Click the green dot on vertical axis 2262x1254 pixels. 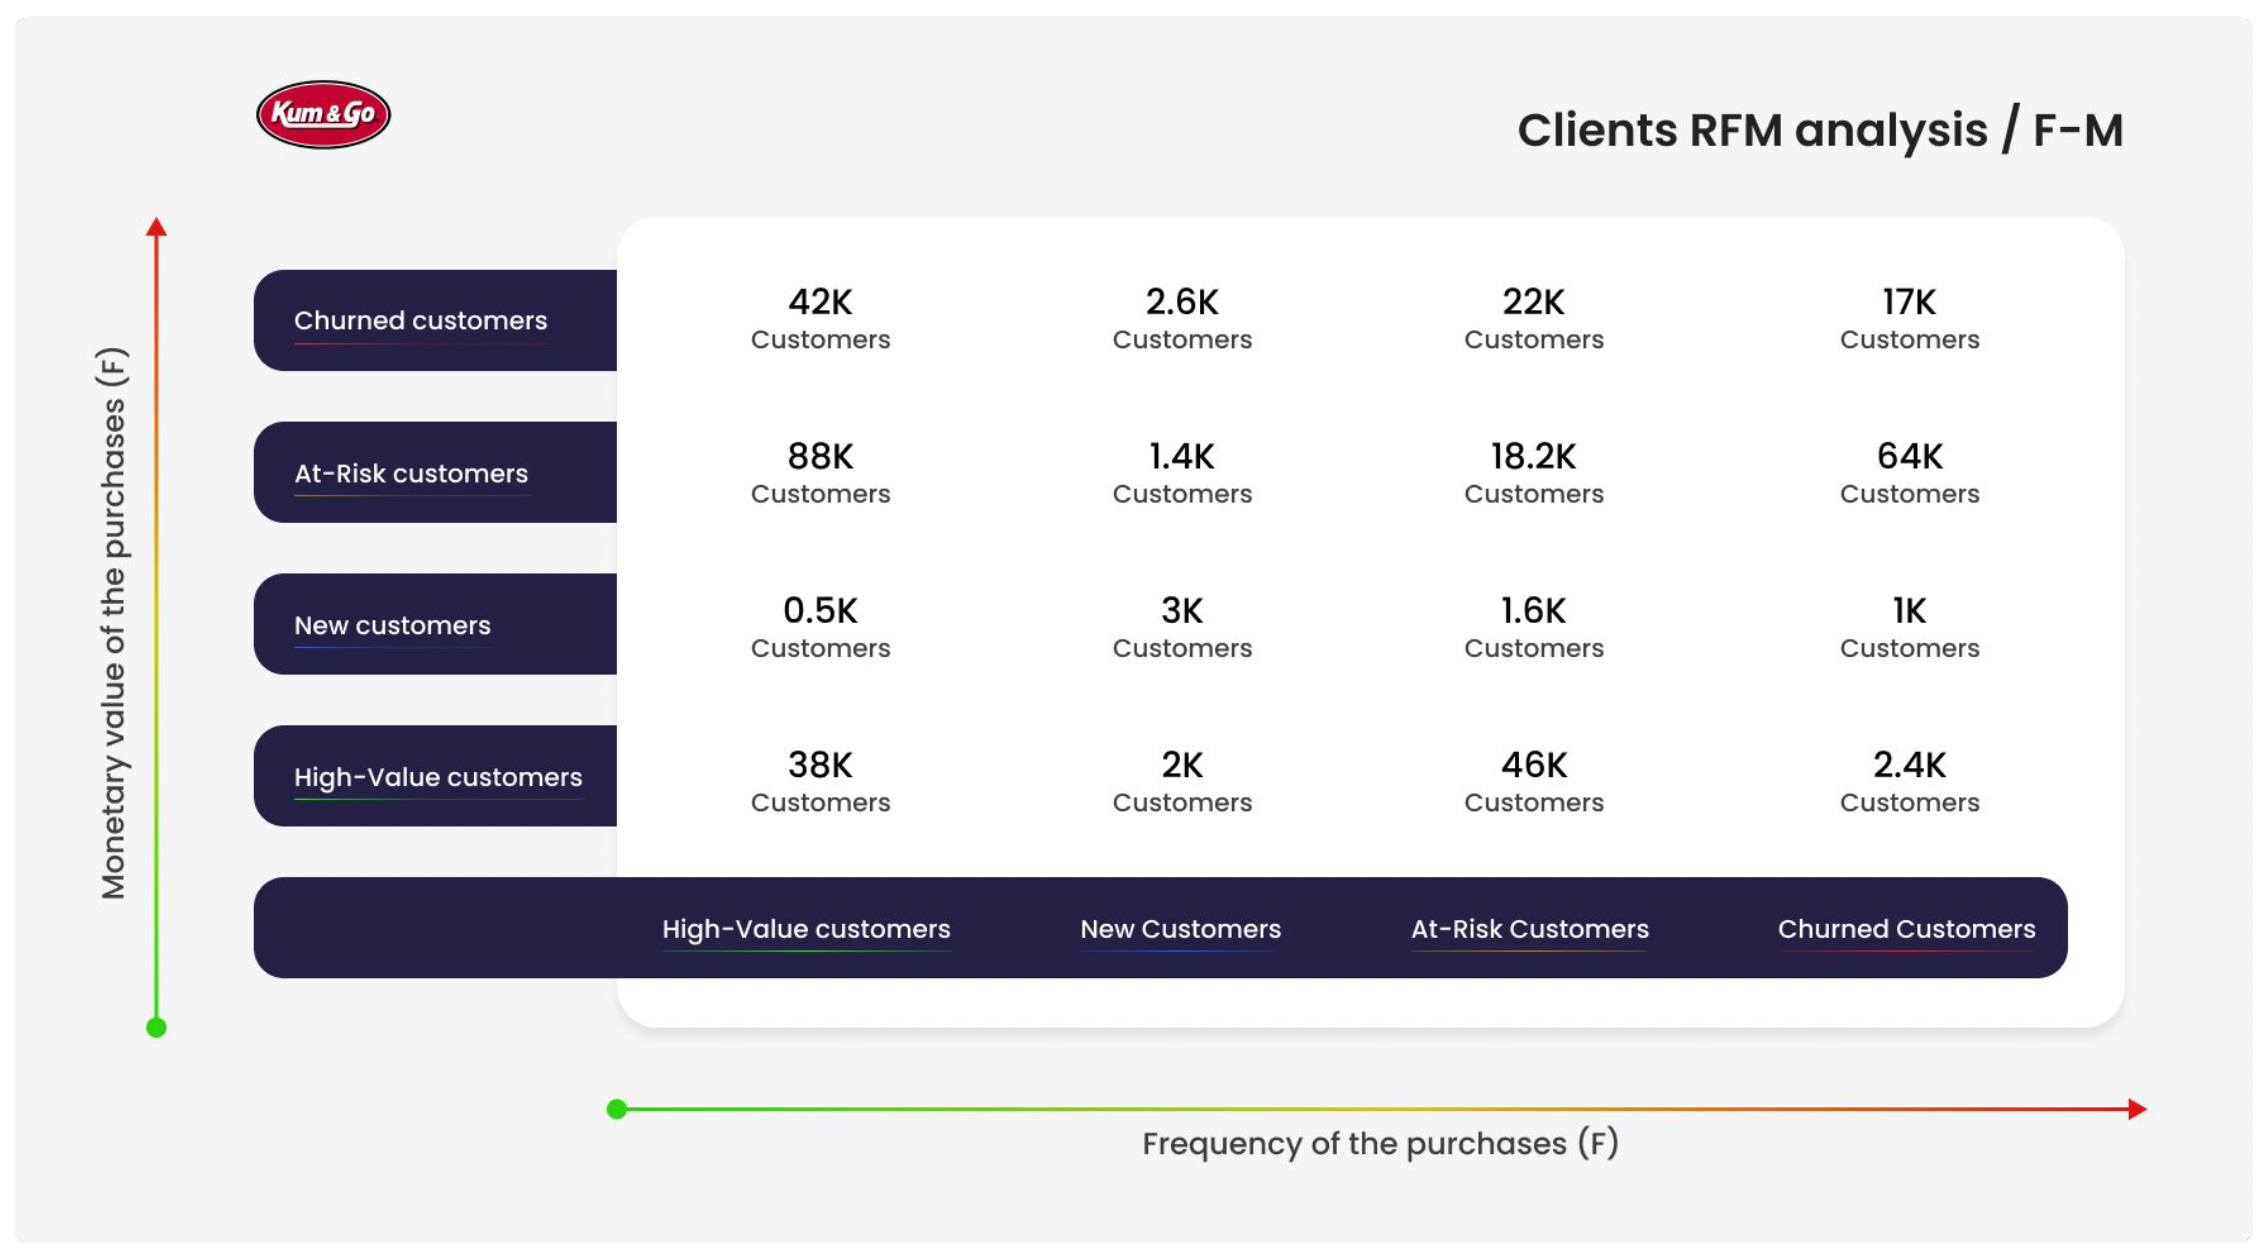click(156, 1027)
